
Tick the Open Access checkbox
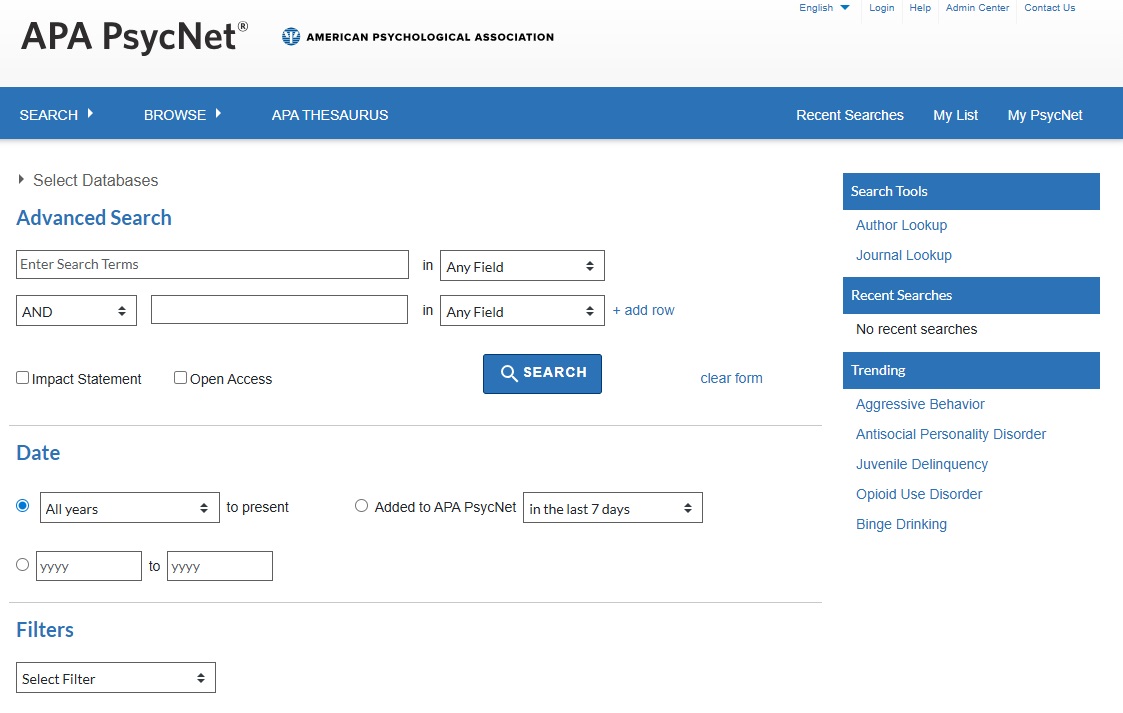(x=181, y=378)
